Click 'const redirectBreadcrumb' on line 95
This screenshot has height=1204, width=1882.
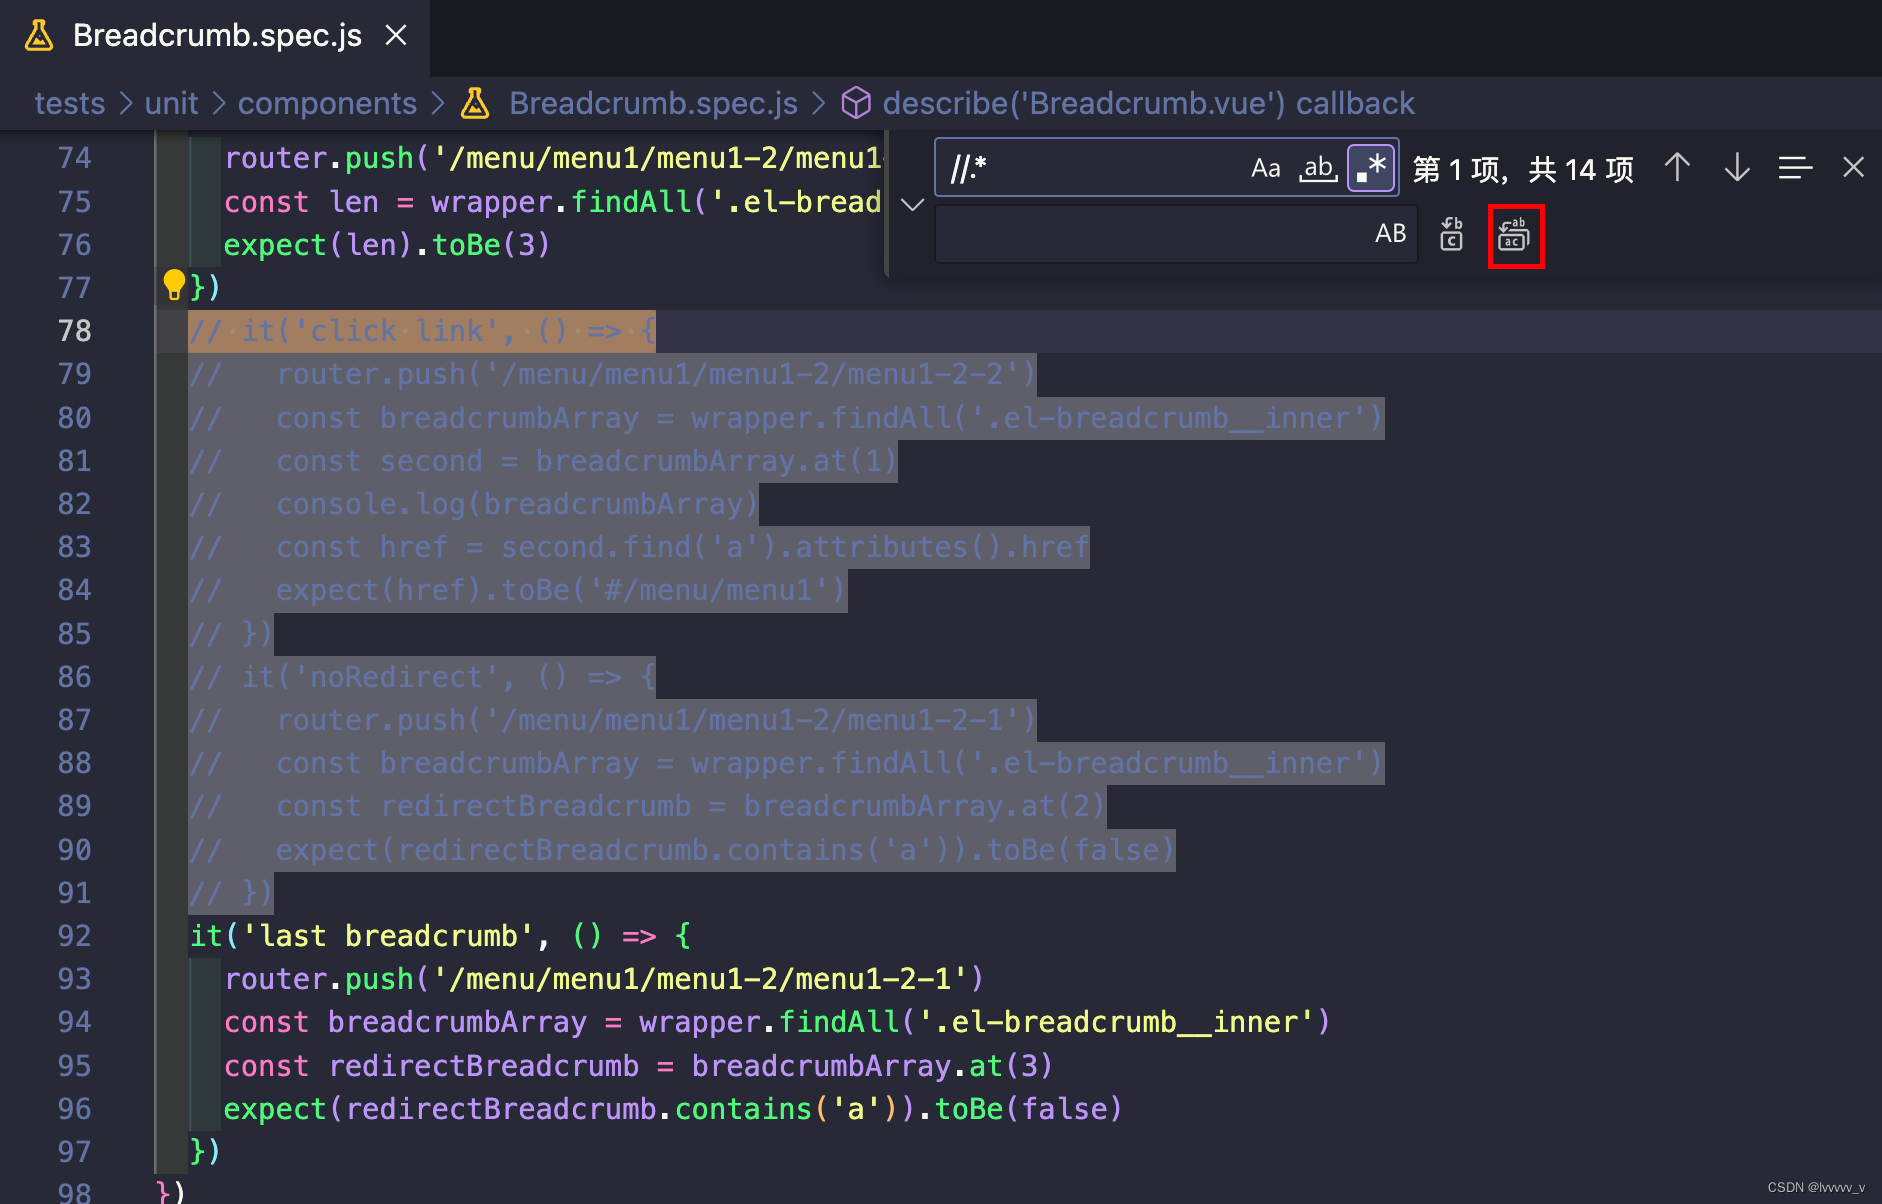pos(431,1066)
